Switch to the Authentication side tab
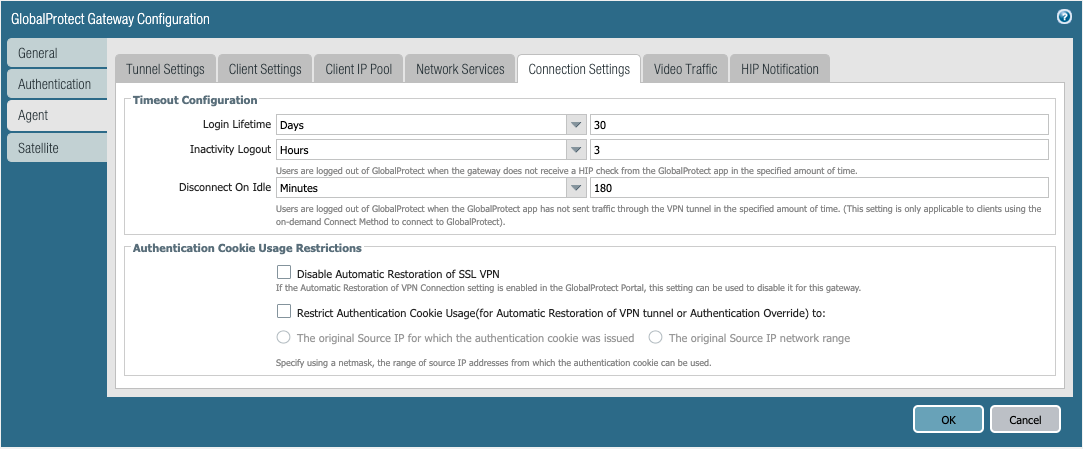 pos(57,84)
